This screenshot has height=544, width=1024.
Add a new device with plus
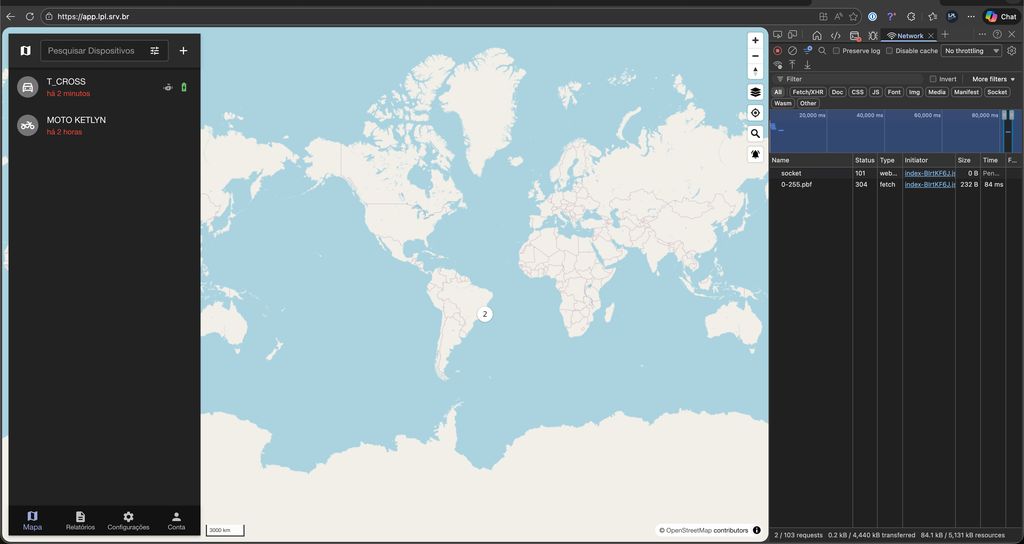[x=184, y=50]
